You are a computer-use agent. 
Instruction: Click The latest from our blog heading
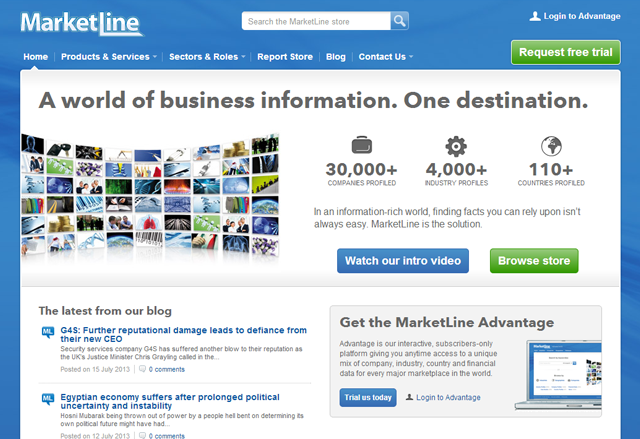pyautogui.click(x=105, y=311)
